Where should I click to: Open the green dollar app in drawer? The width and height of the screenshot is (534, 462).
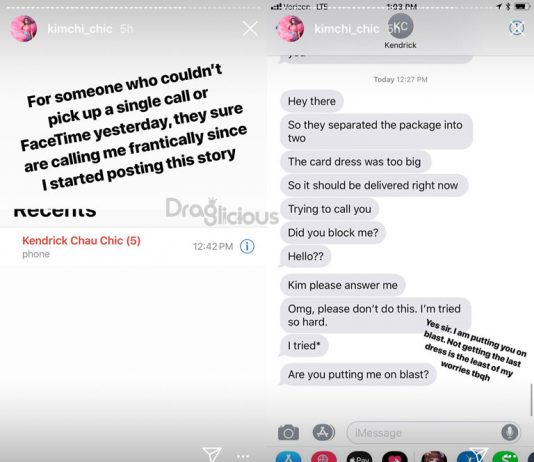pyautogui.click(x=505, y=457)
